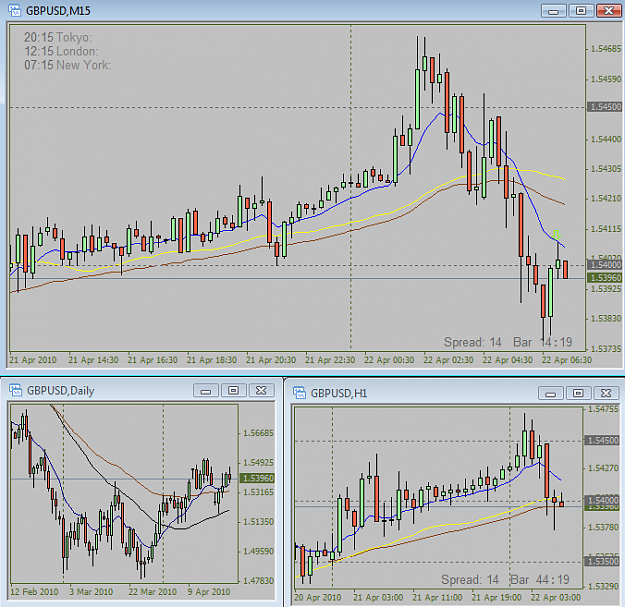This screenshot has height=607, width=625.
Task: Click the 1.53290 price scale value in H1 chart
Action: (603, 587)
